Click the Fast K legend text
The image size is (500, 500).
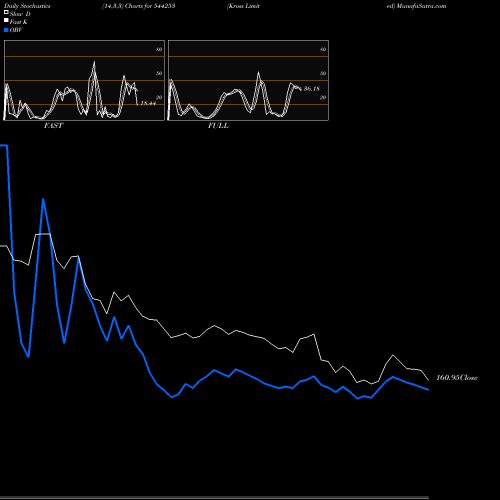[19, 22]
